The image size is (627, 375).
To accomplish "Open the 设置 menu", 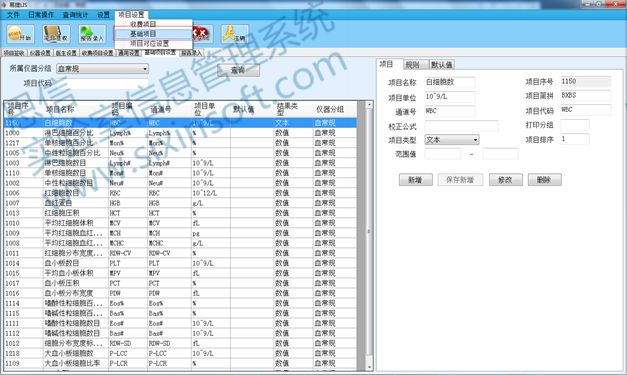I will [x=103, y=15].
